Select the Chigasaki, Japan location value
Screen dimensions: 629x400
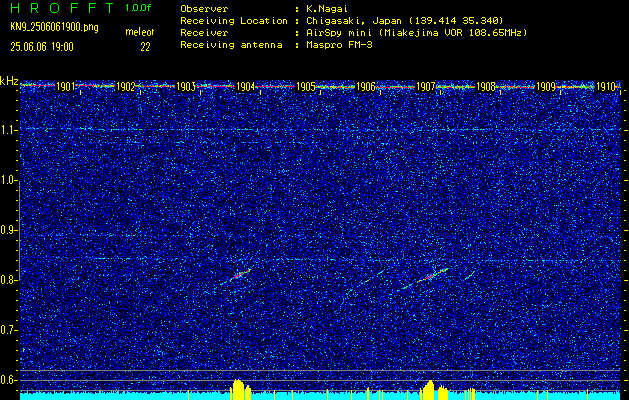pyautogui.click(x=405, y=20)
